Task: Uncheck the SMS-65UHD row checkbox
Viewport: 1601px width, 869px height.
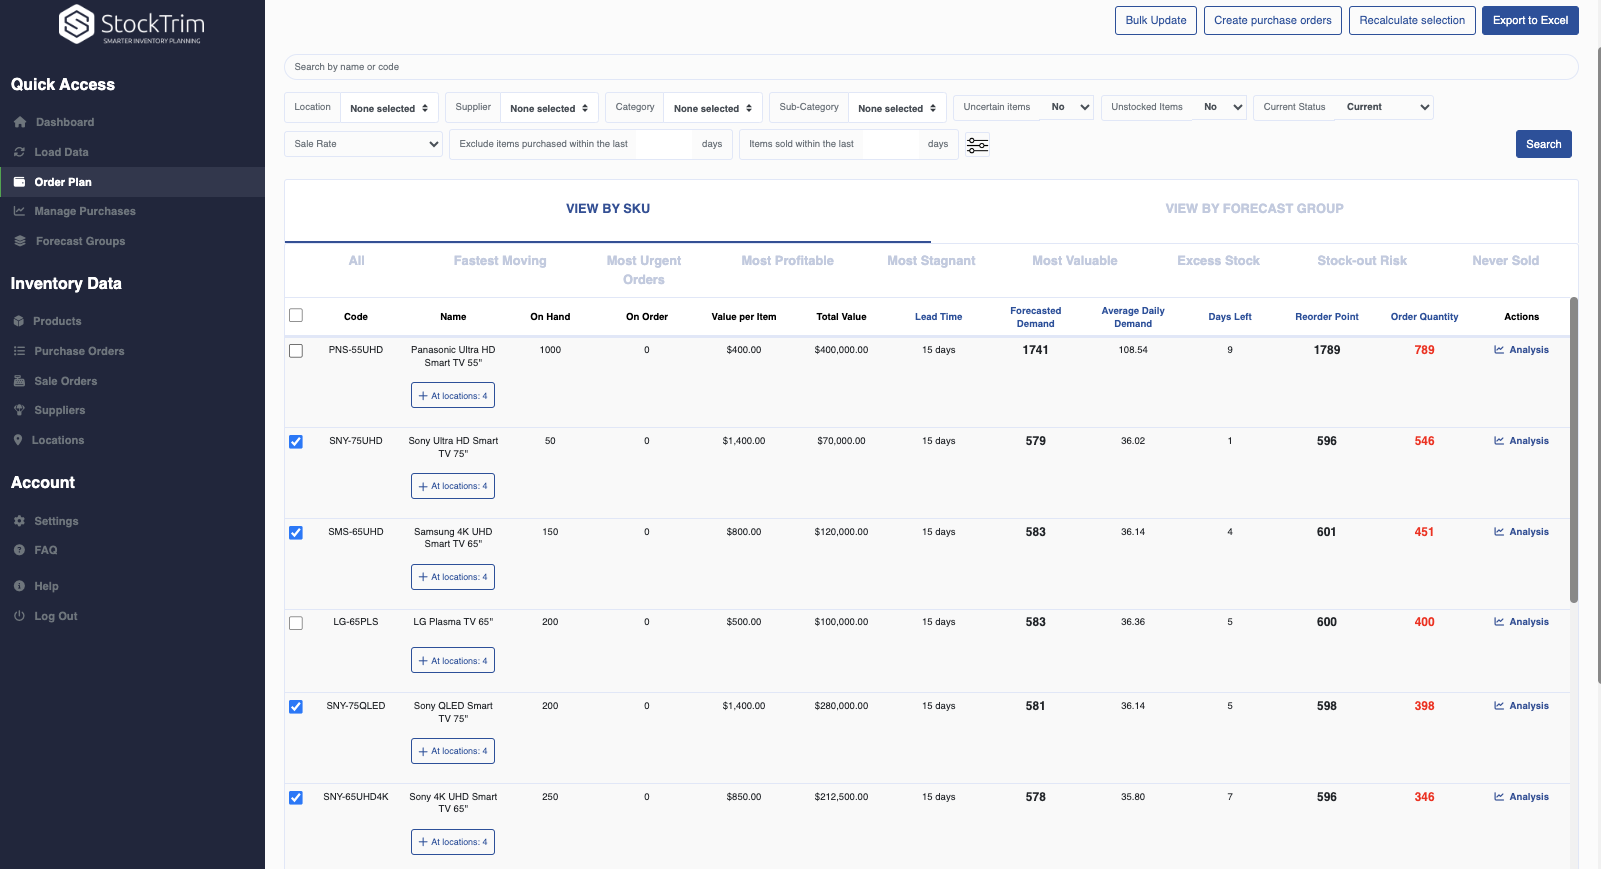Action: pyautogui.click(x=296, y=533)
